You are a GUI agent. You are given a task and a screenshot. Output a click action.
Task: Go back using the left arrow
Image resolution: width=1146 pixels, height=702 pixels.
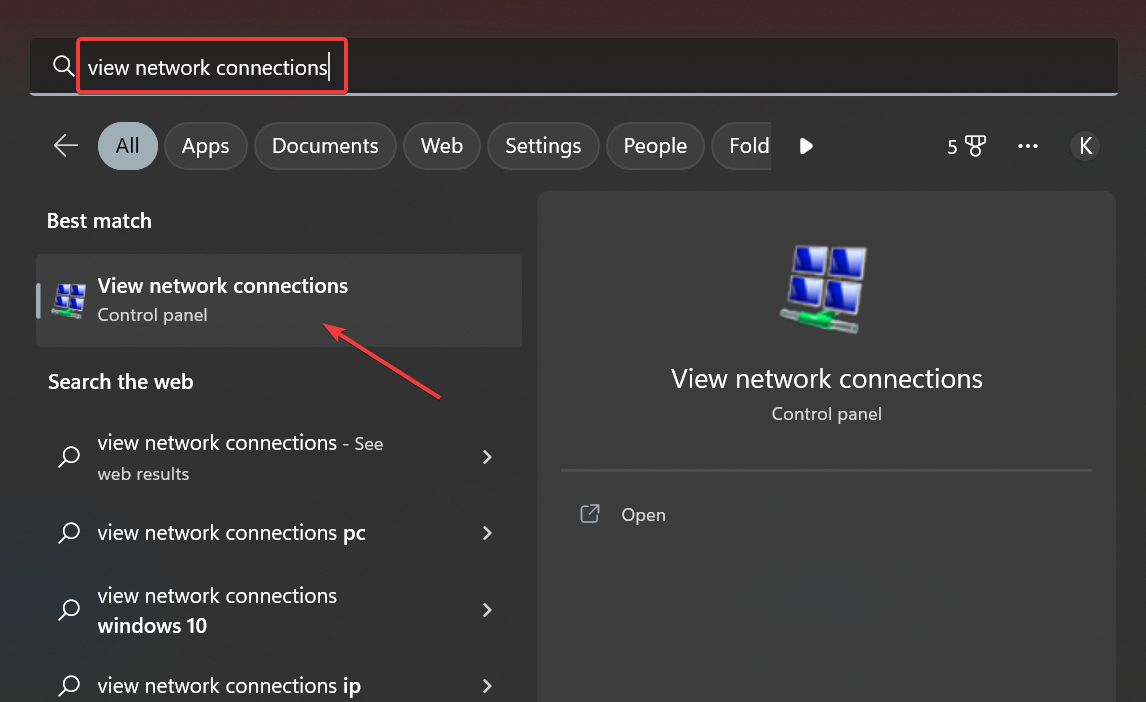tap(66, 145)
